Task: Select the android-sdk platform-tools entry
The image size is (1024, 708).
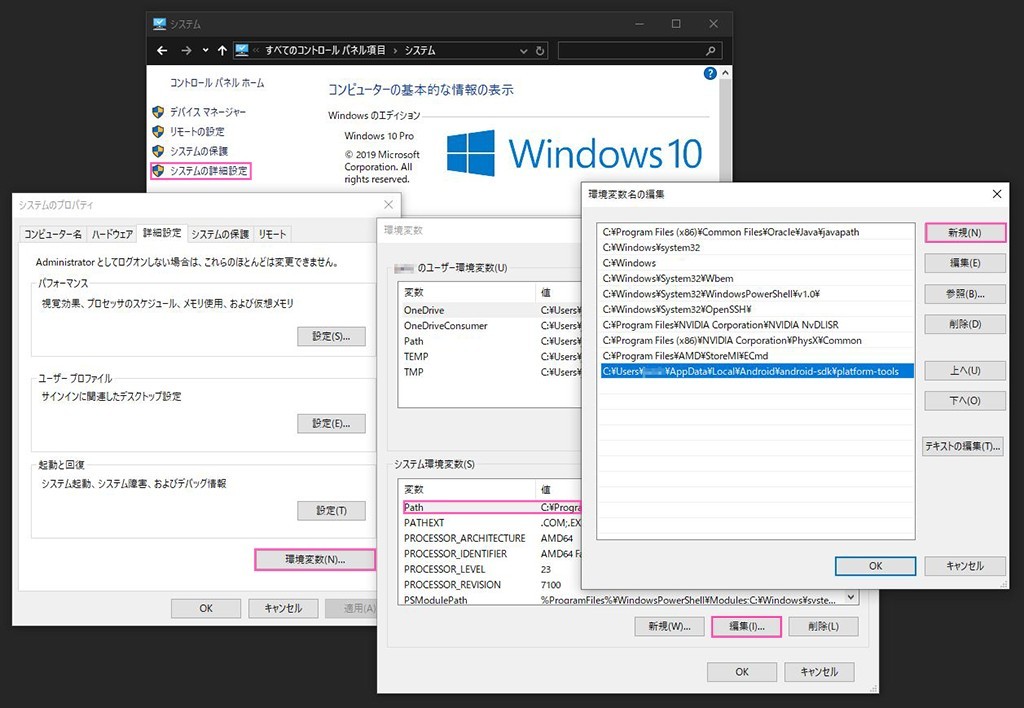Action: (x=756, y=371)
